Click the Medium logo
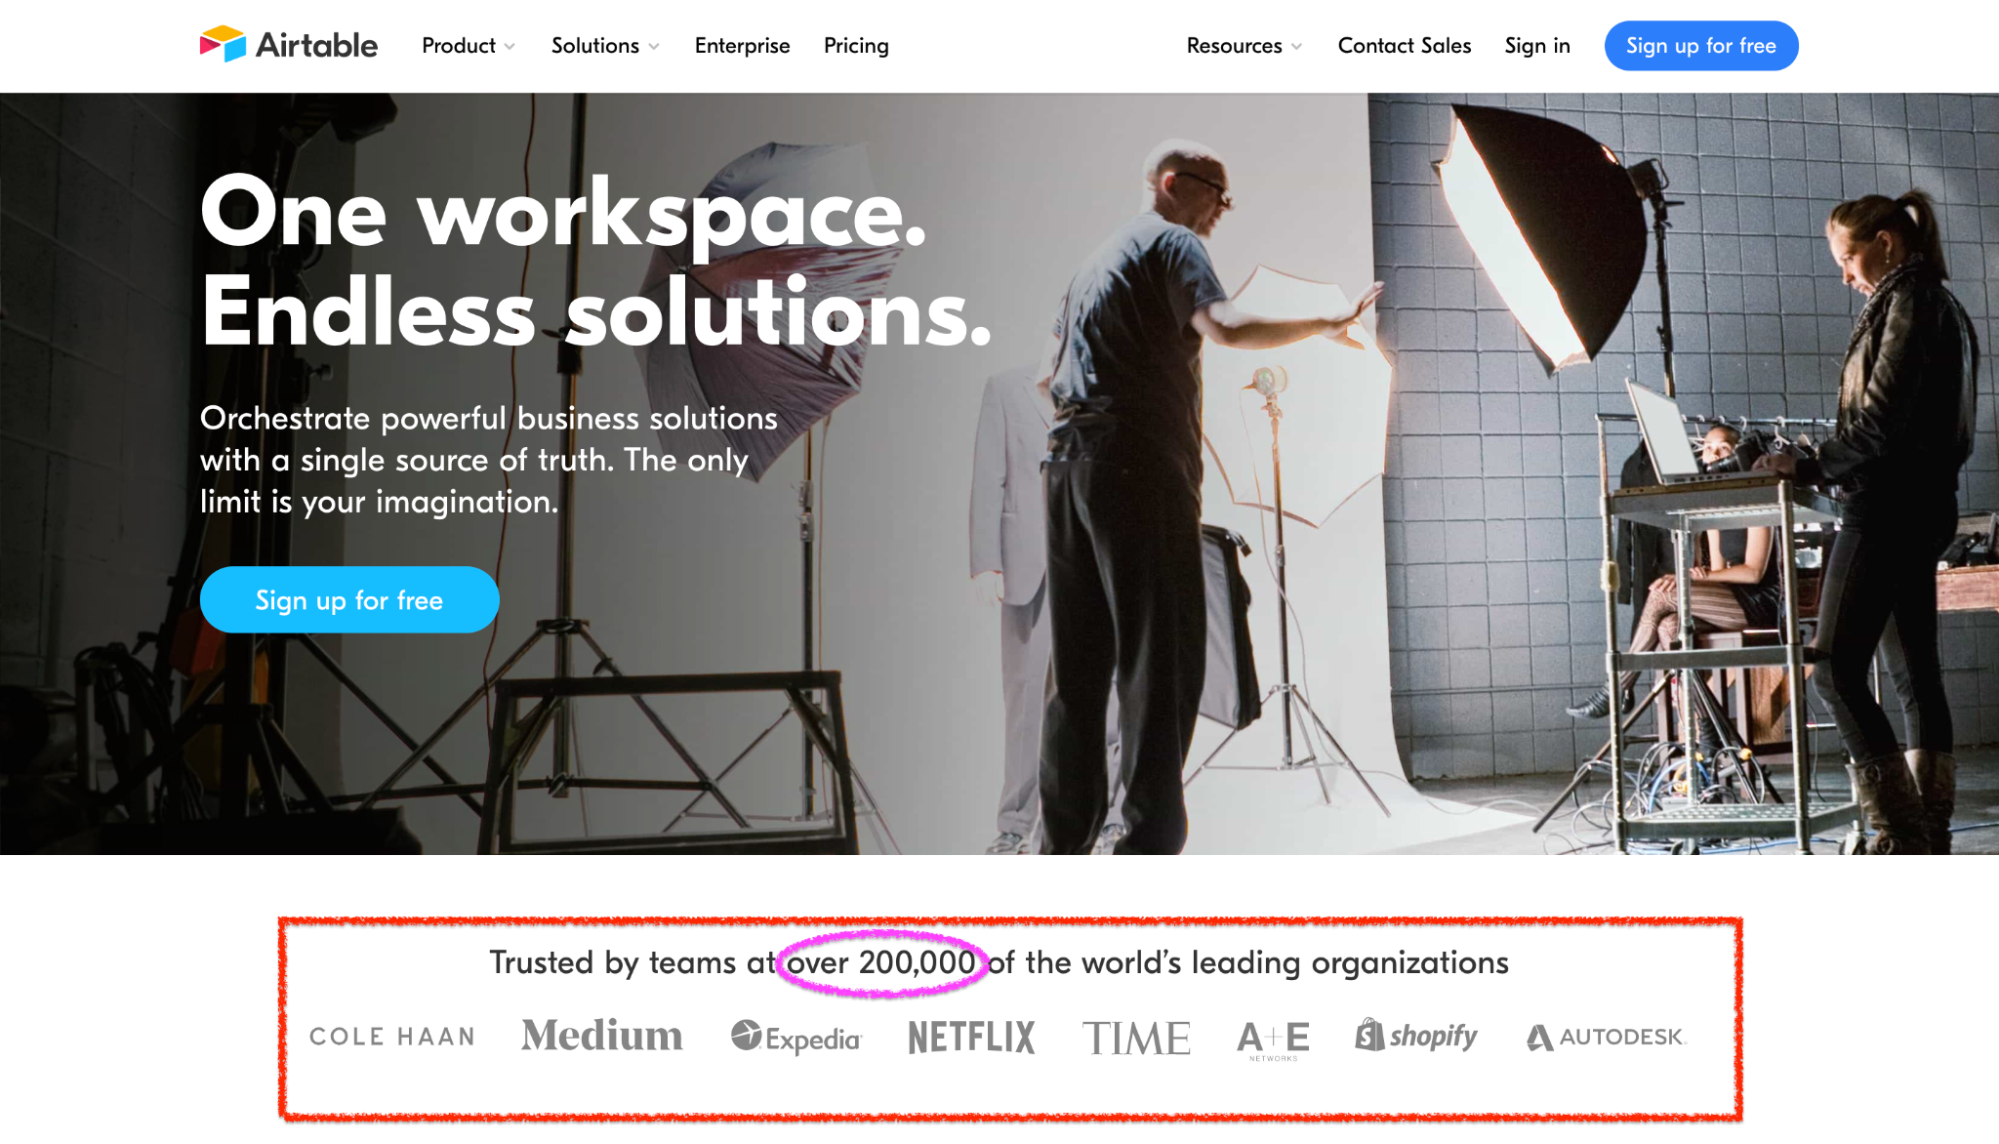This screenshot has height=1144, width=1999. [x=602, y=1036]
